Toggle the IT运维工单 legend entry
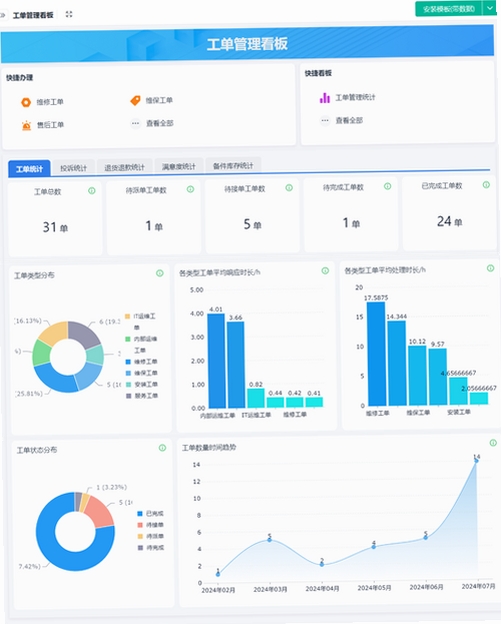This screenshot has height=624, width=501. 140,322
